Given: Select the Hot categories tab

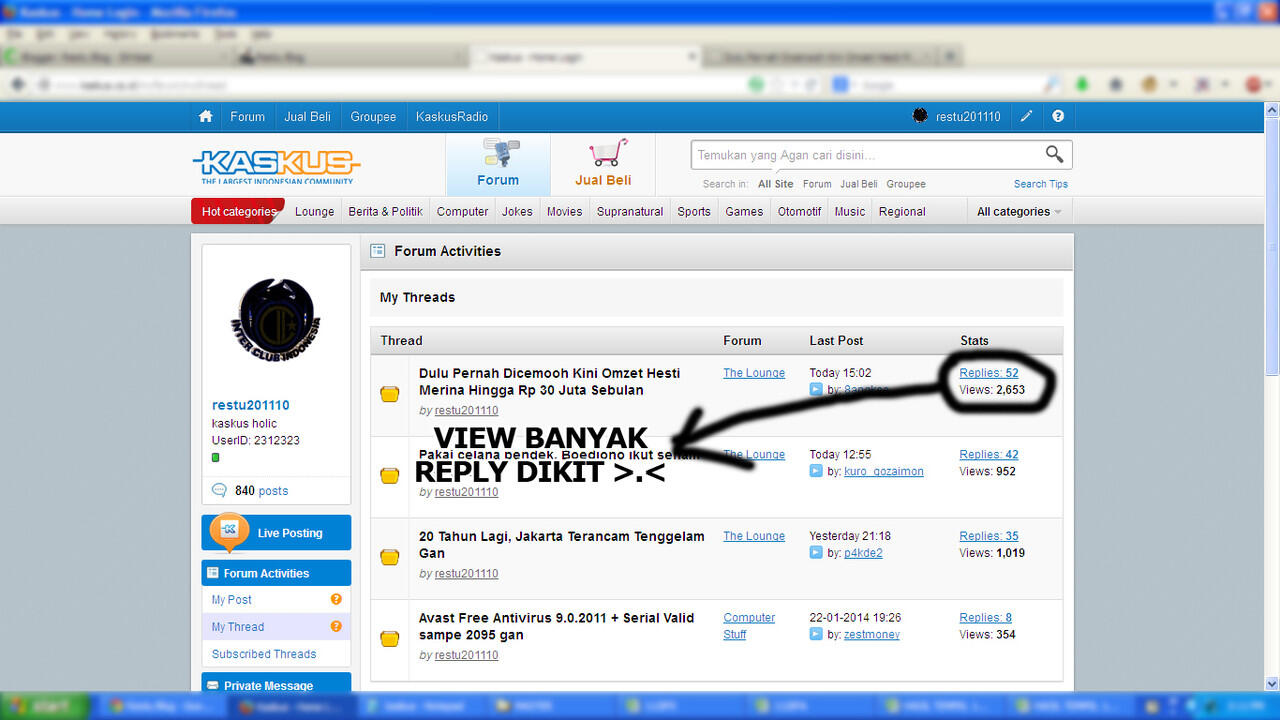Looking at the screenshot, I should coord(238,211).
